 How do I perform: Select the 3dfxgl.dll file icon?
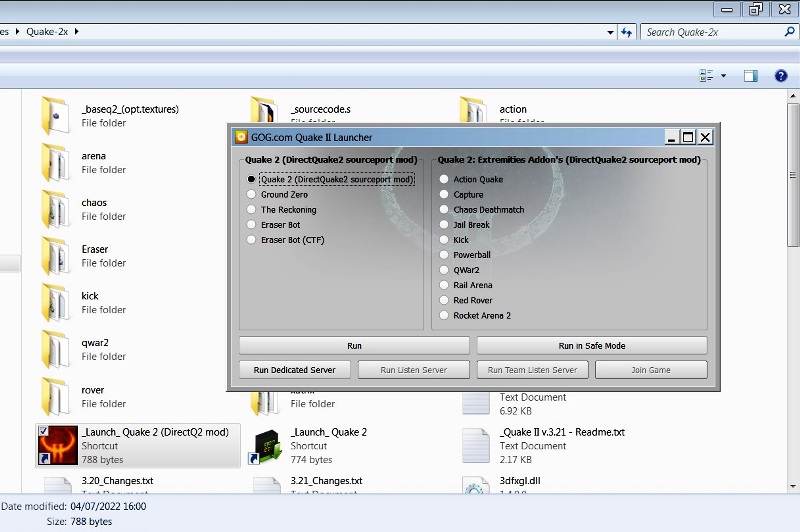476,485
